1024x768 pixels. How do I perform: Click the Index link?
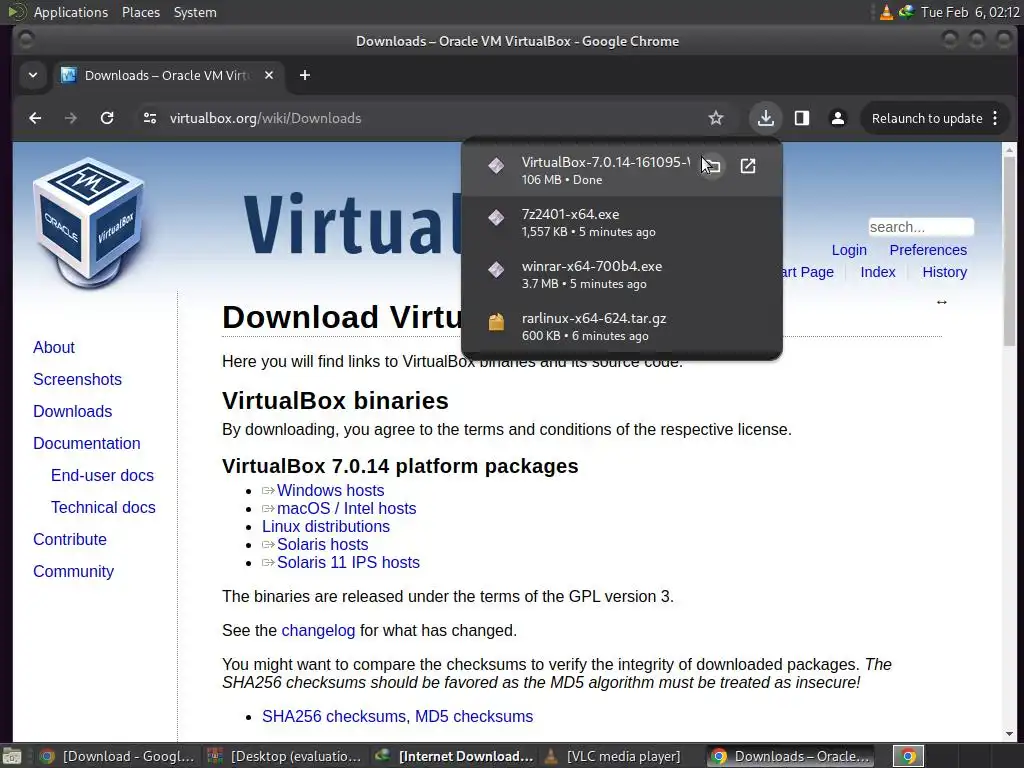point(878,272)
